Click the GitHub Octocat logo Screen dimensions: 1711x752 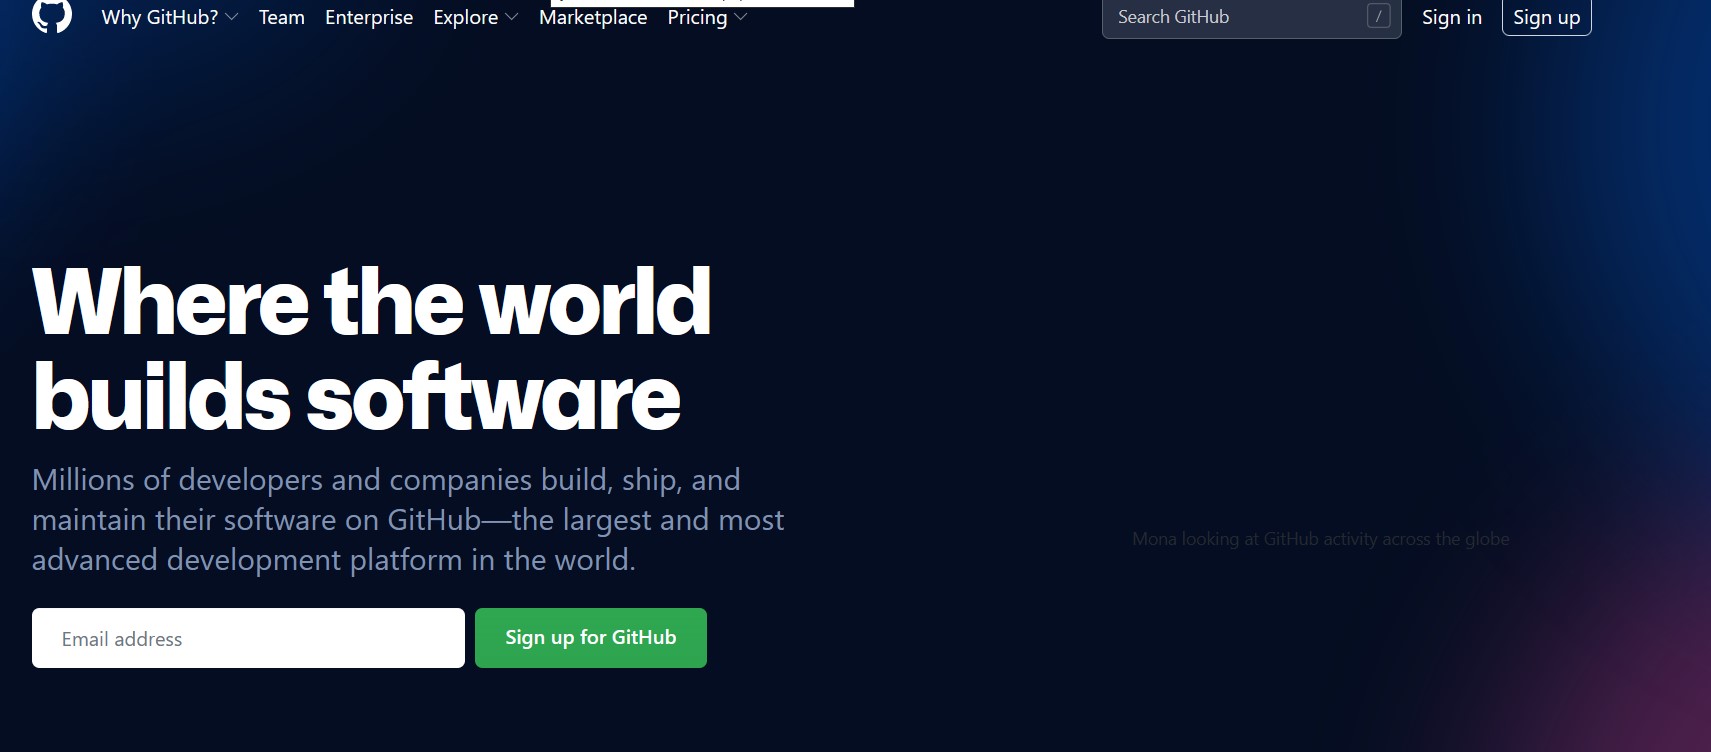(52, 15)
